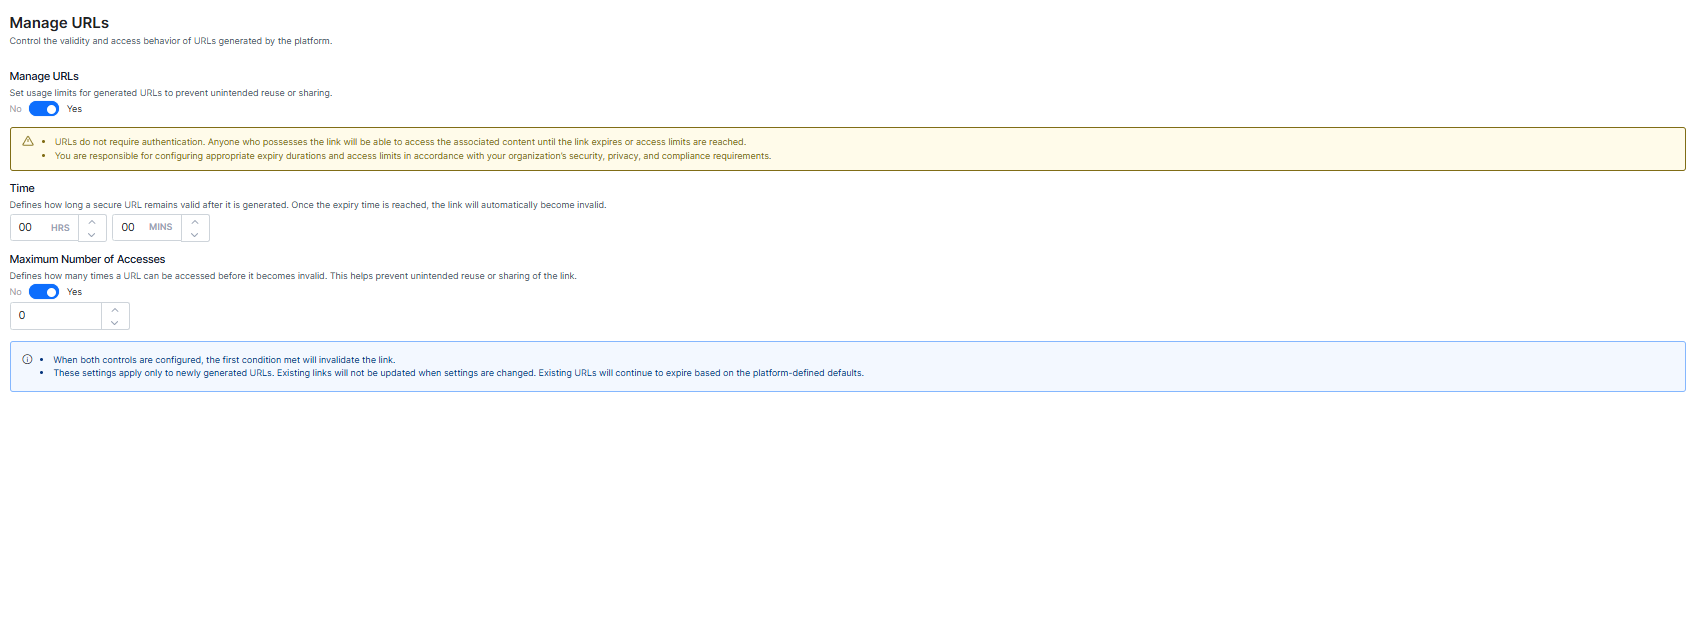Decrease minutes using the down arrow
Image resolution: width=1708 pixels, height=643 pixels.
195,235
